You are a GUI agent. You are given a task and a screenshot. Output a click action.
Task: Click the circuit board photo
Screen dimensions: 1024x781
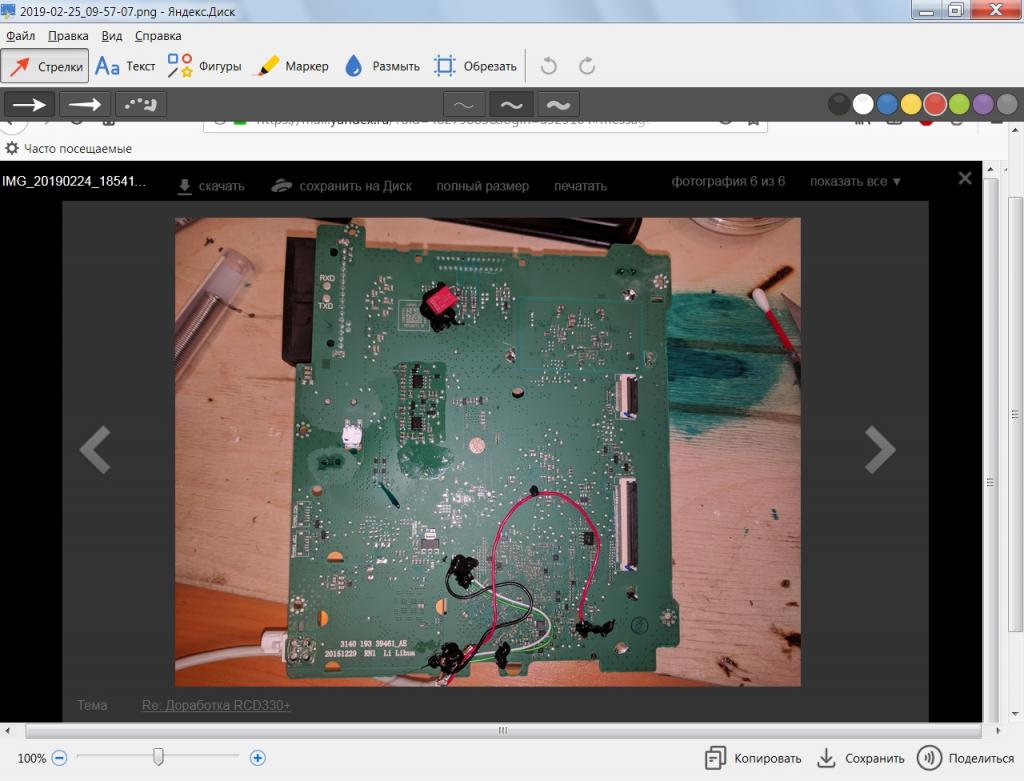(487, 452)
